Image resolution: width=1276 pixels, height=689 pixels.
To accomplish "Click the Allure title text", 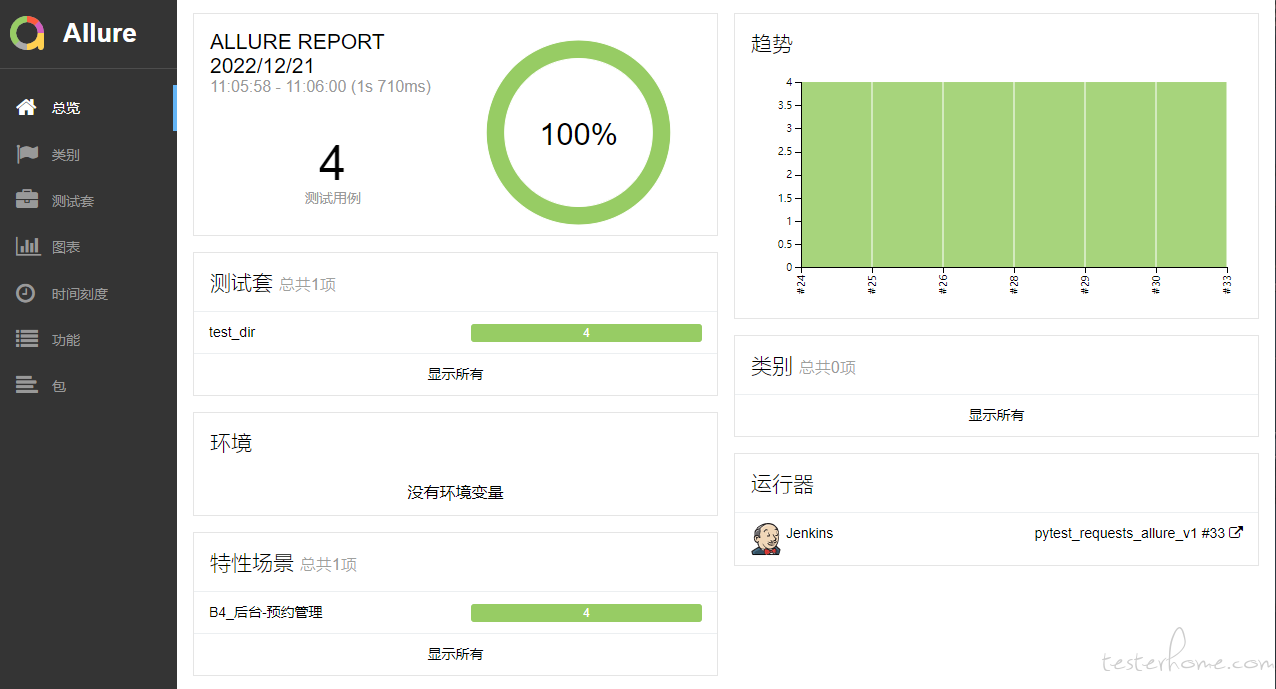I will (x=100, y=33).
